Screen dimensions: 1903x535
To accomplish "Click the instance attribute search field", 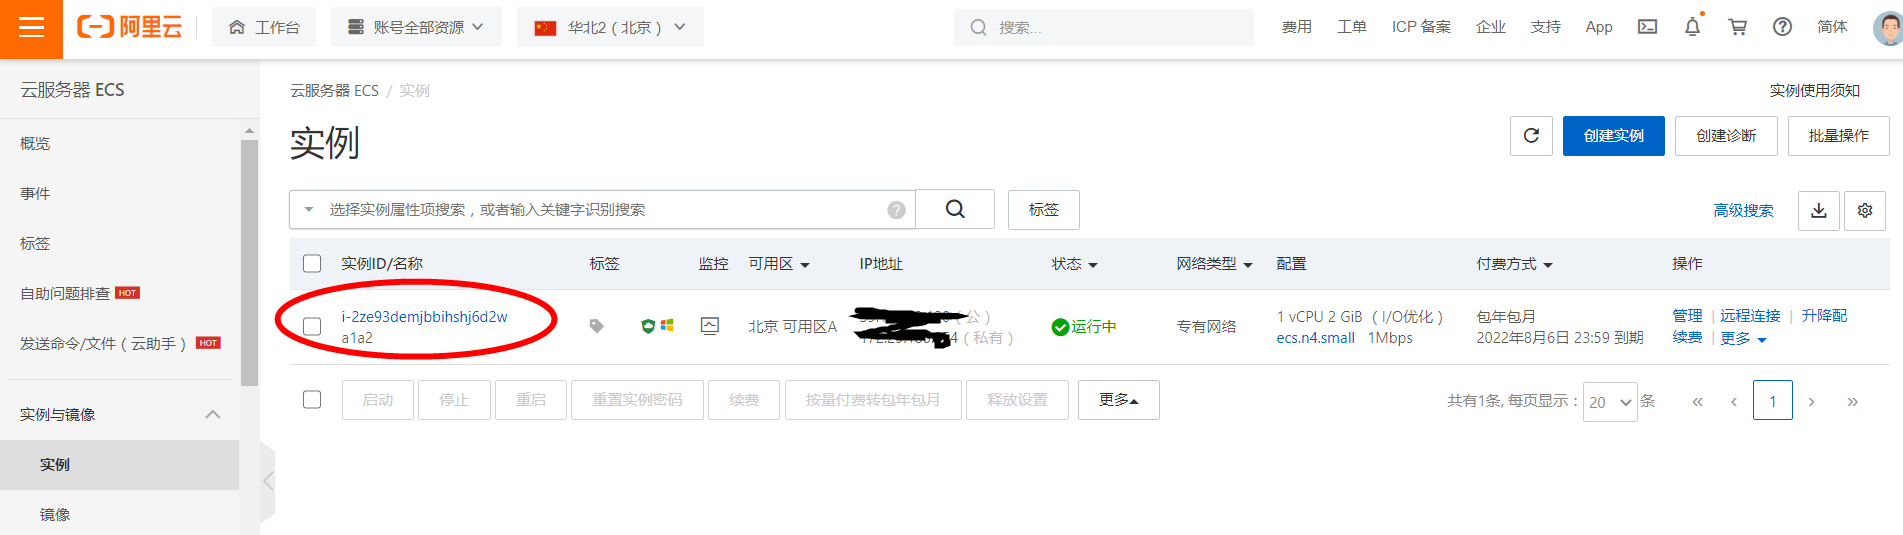I will (600, 209).
